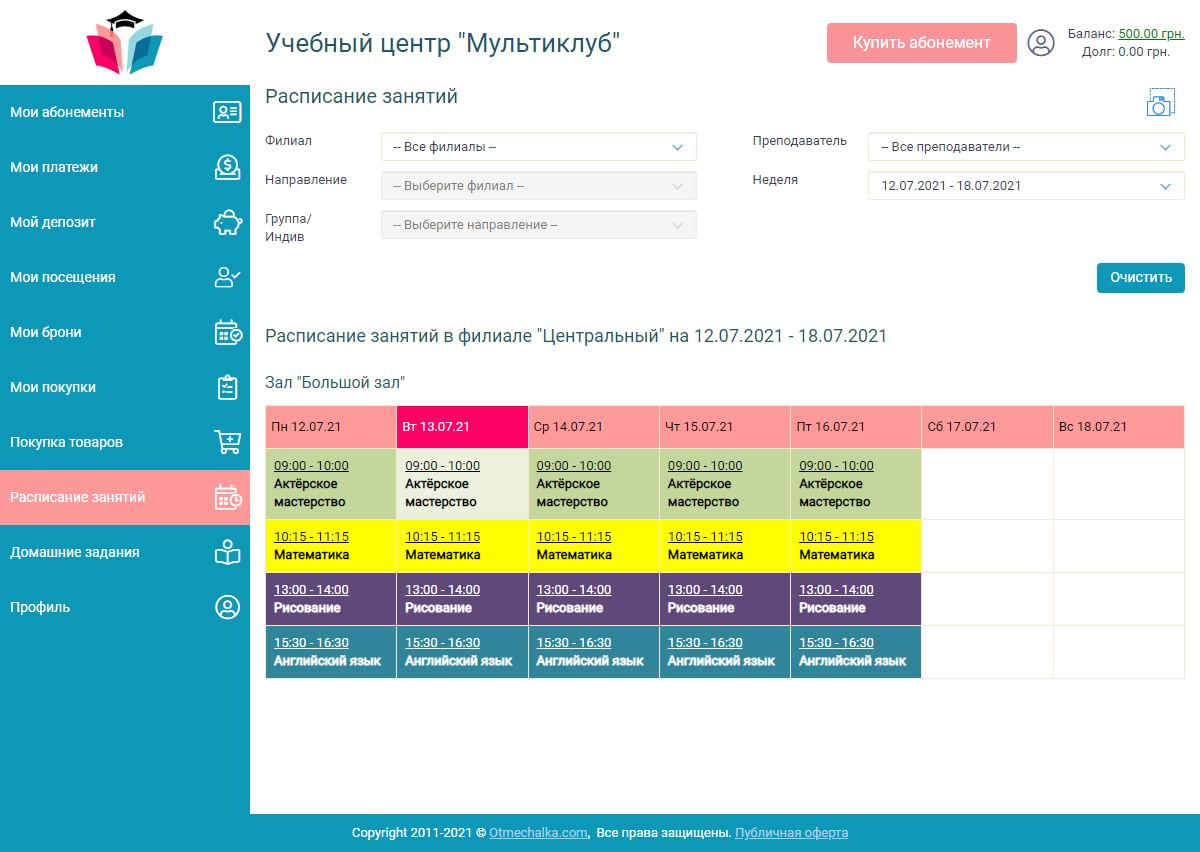This screenshot has height=852, width=1200.
Task: Open the Преподаватель dropdown list
Action: coord(1025,147)
